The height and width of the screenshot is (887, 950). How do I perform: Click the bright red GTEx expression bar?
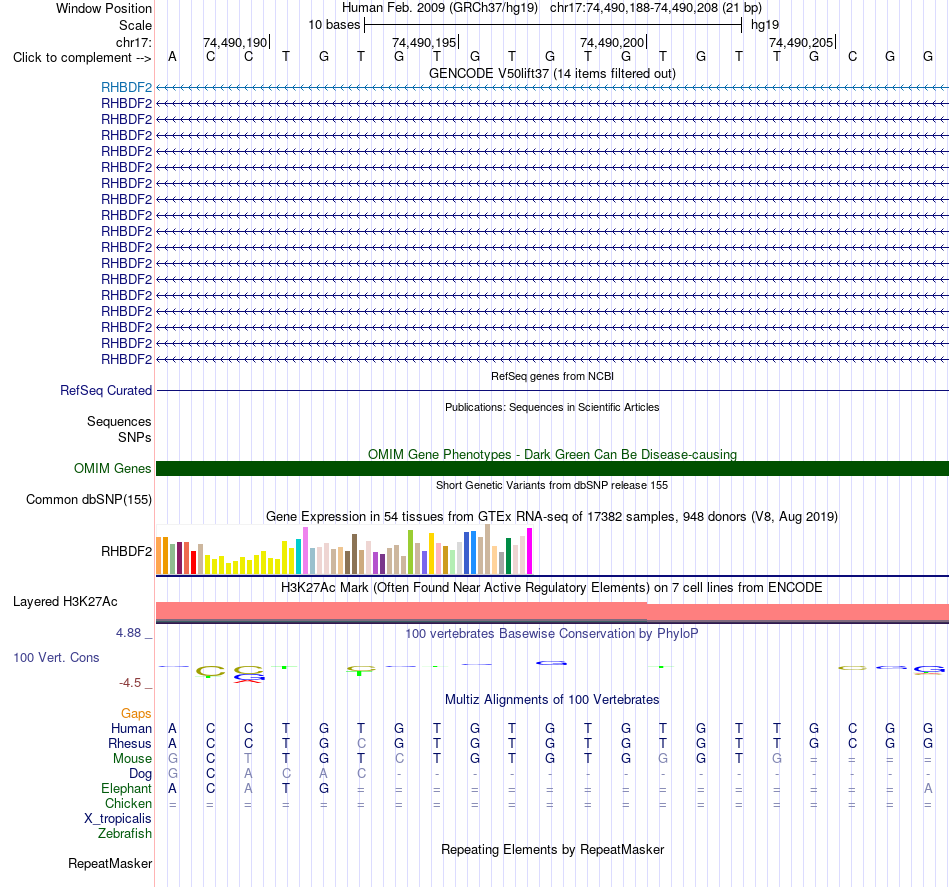coord(193,562)
